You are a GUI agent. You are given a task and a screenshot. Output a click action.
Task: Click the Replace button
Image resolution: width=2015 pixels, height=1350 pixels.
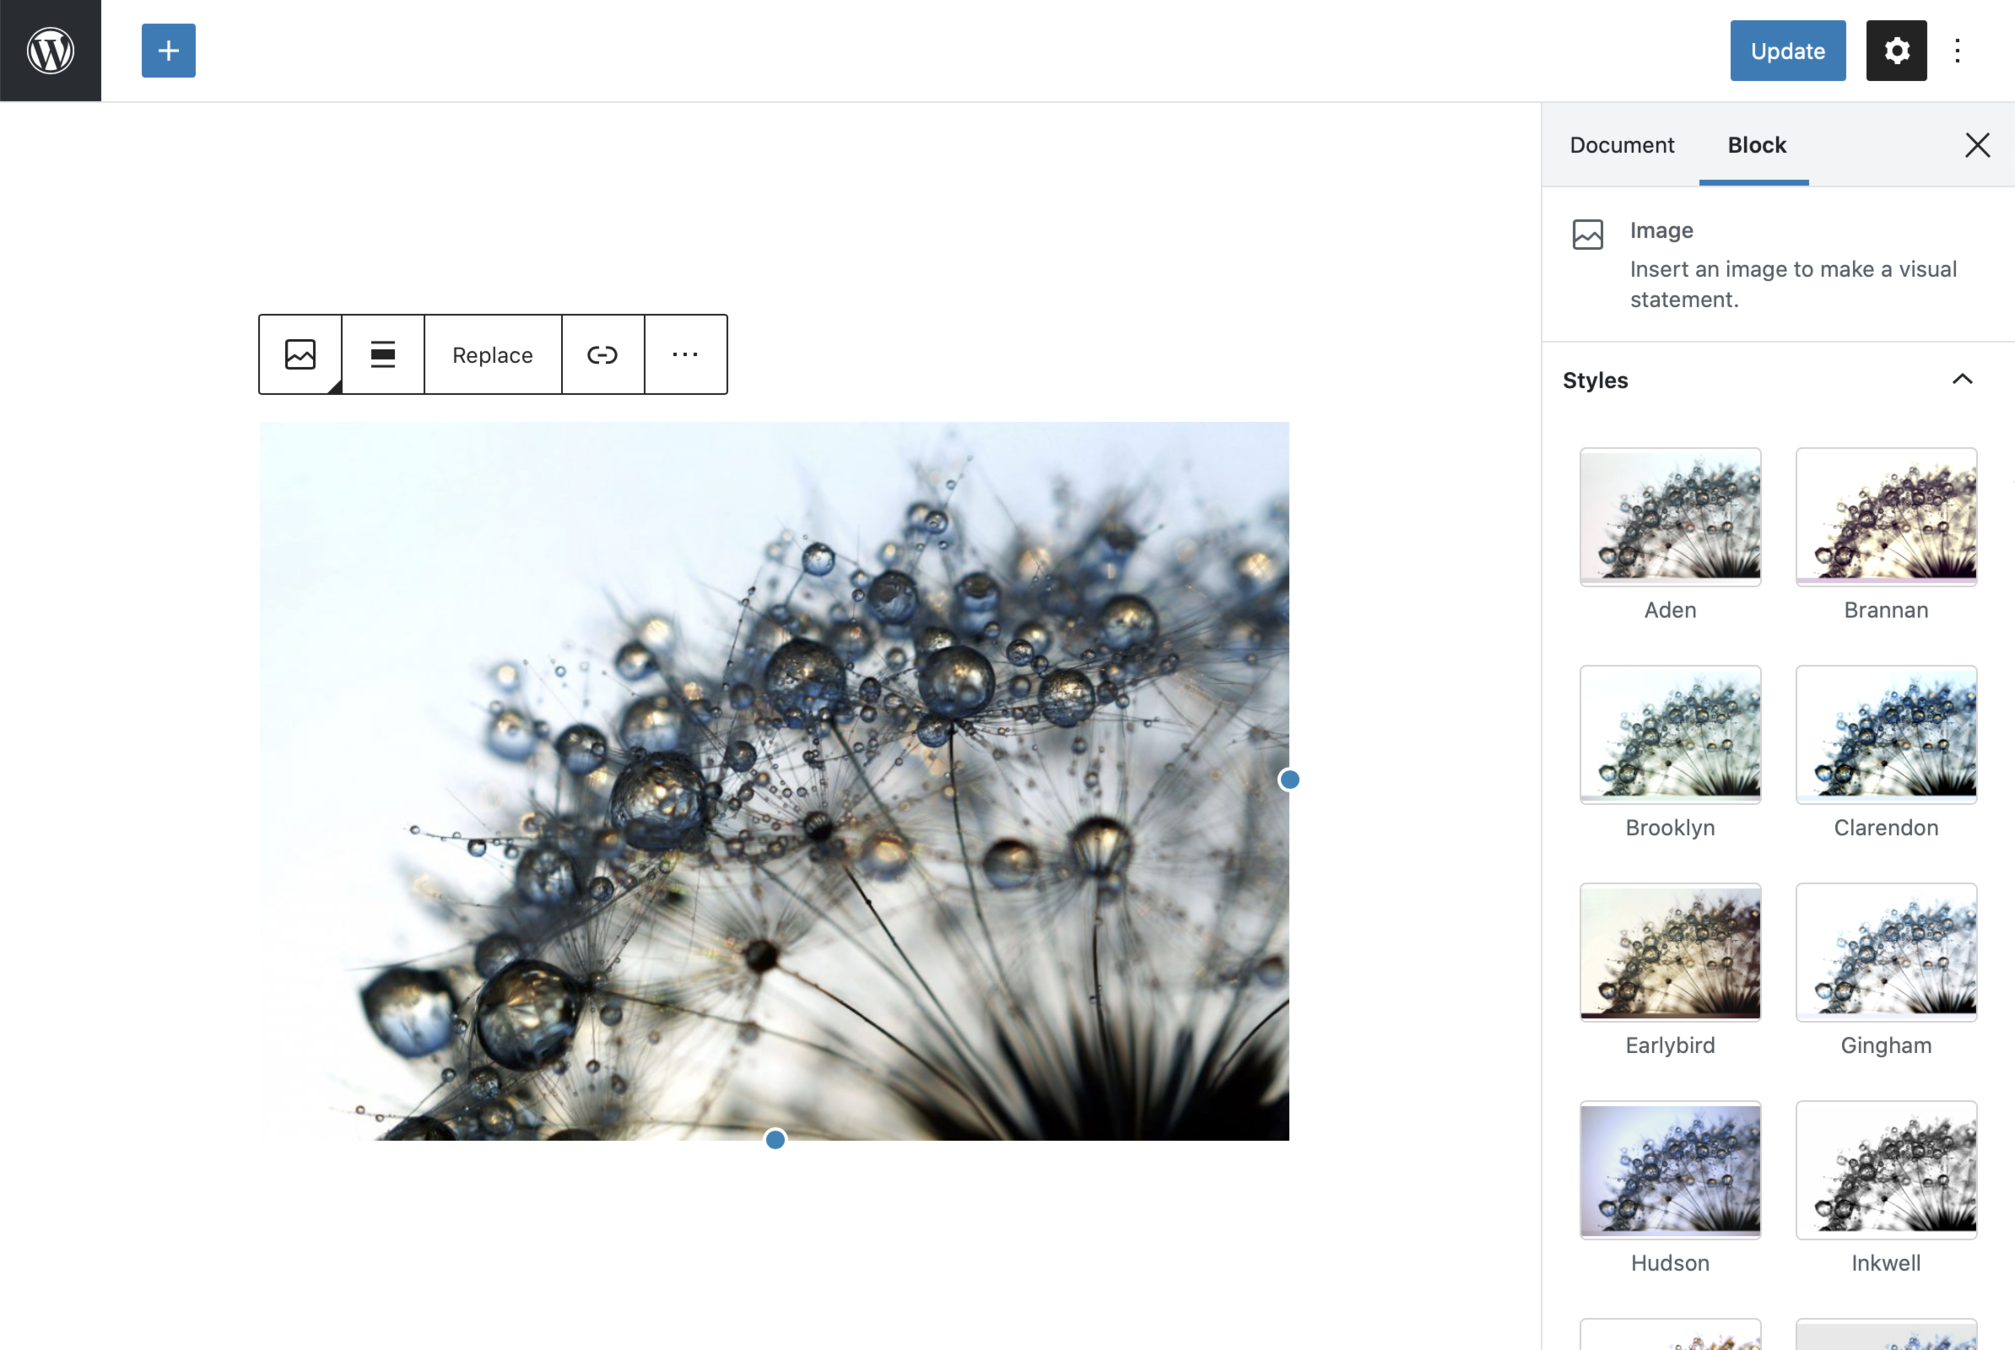492,354
